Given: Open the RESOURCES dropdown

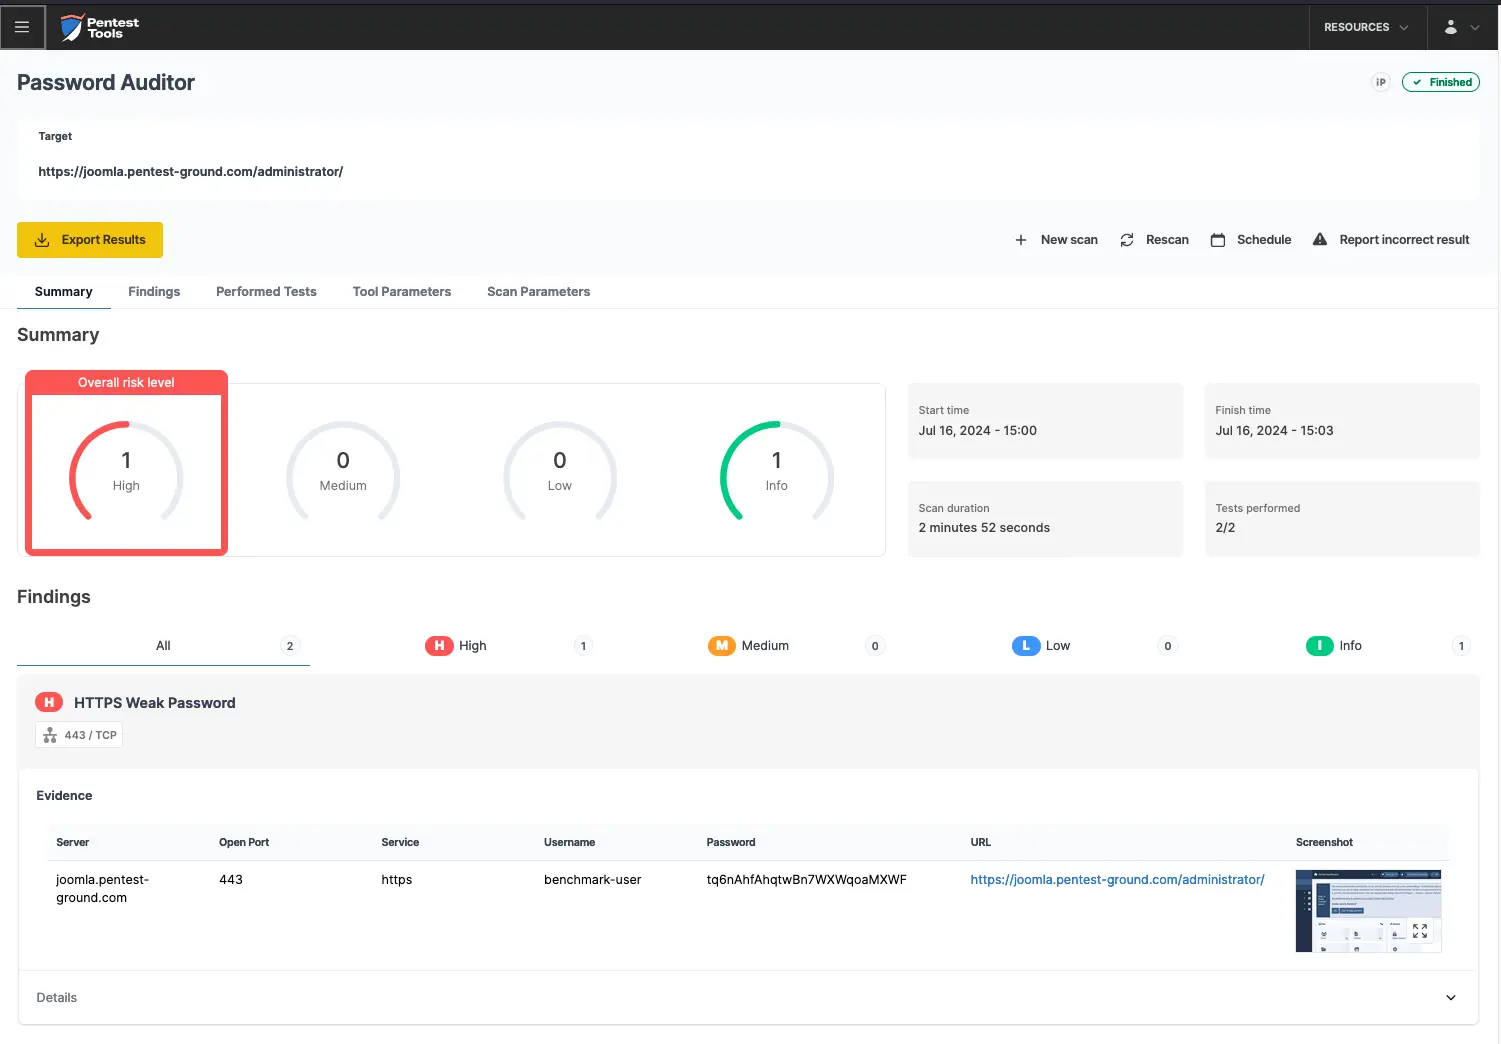Looking at the screenshot, I should [1366, 27].
